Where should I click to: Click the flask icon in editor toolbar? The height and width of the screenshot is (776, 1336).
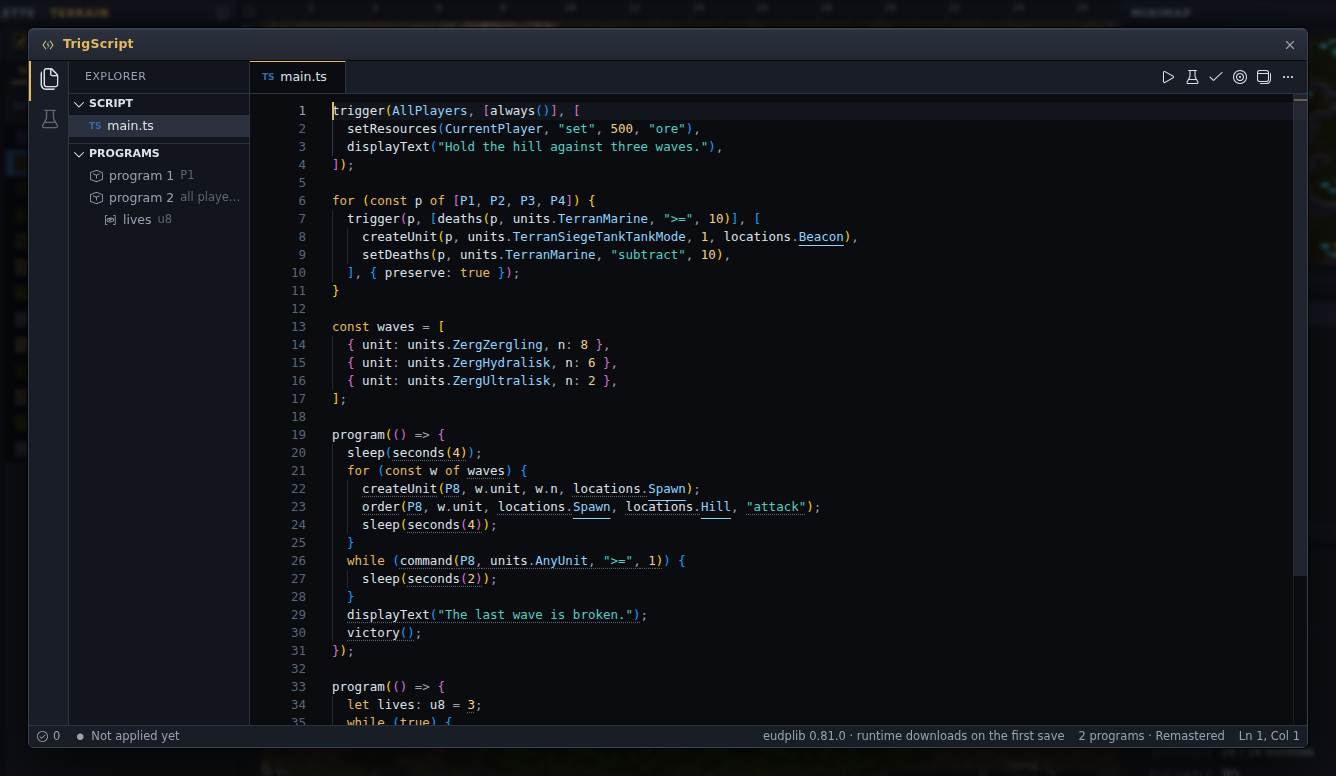[1192, 77]
